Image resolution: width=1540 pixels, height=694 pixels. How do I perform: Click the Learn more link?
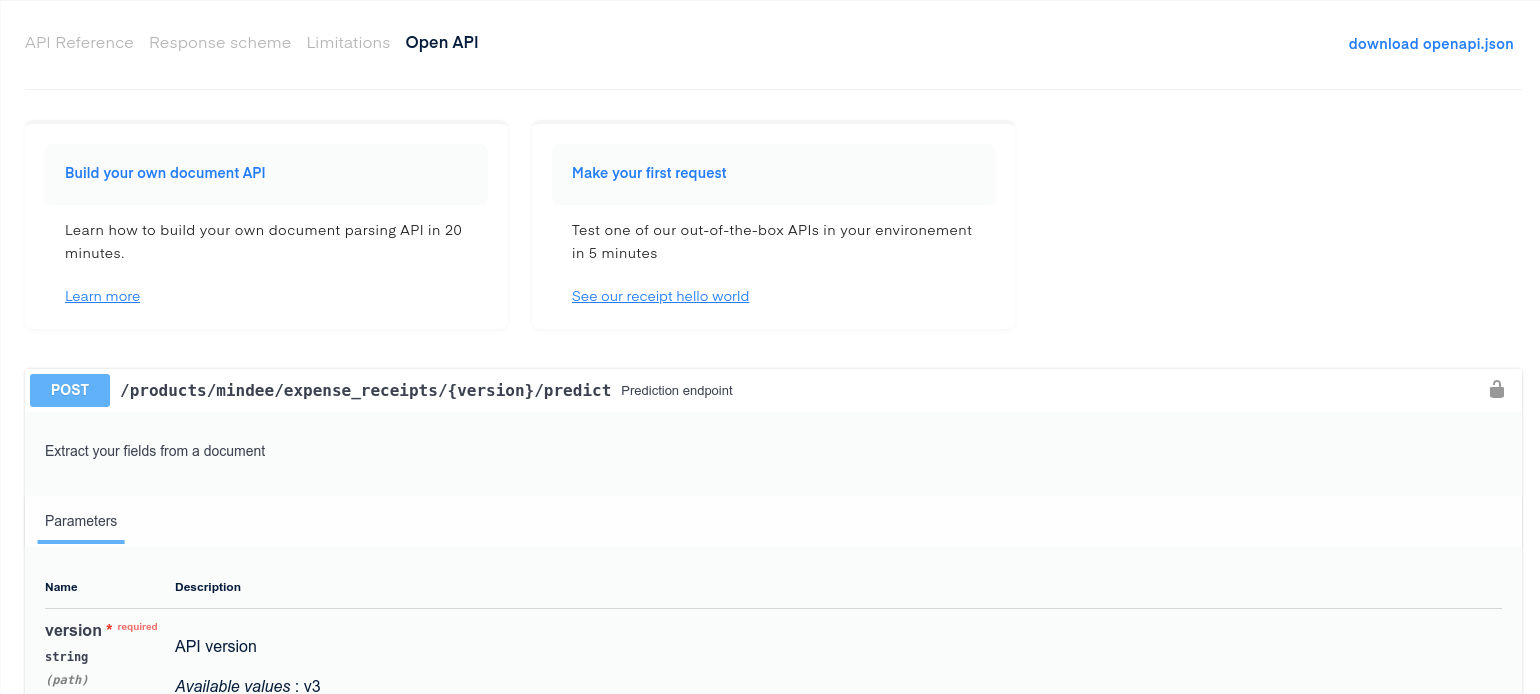pyautogui.click(x=102, y=296)
